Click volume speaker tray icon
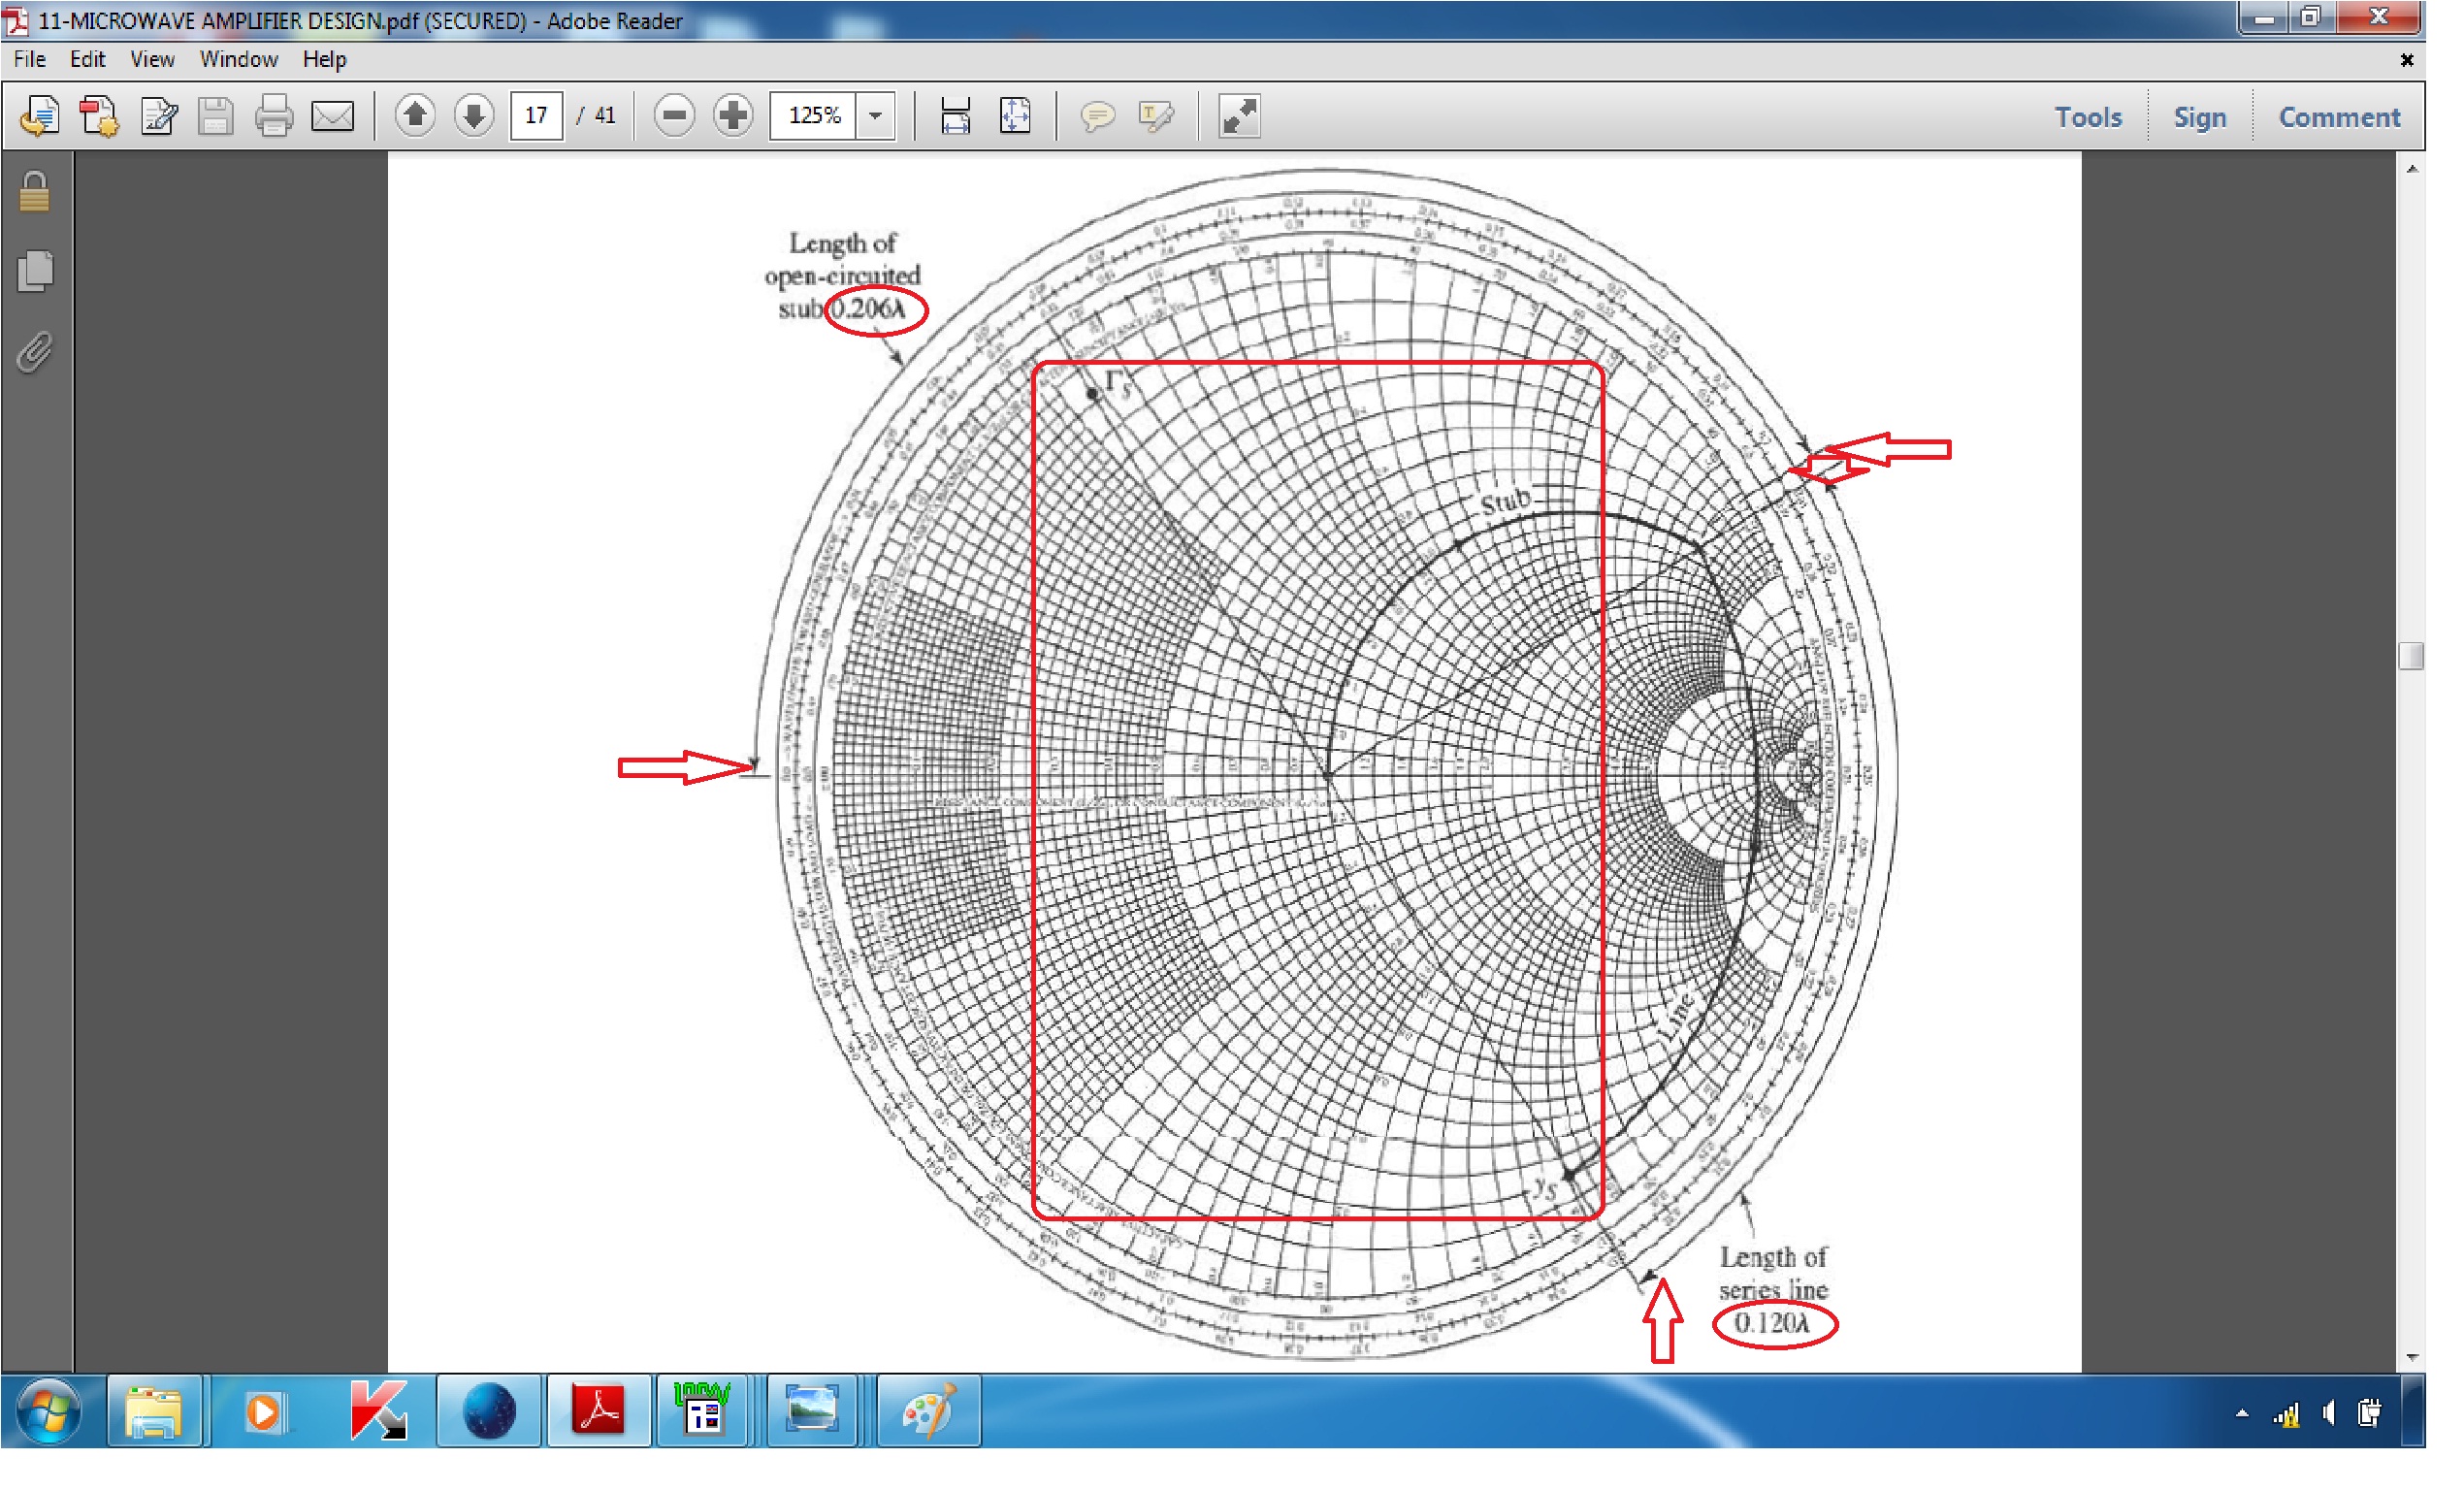Image resolution: width=2464 pixels, height=1490 pixels. [x=2328, y=1414]
